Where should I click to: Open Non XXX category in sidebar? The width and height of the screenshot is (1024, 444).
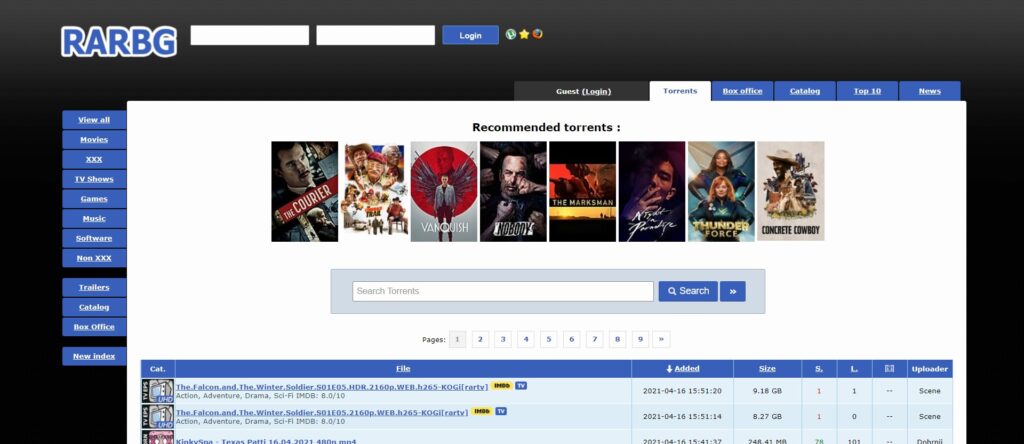[x=94, y=258]
